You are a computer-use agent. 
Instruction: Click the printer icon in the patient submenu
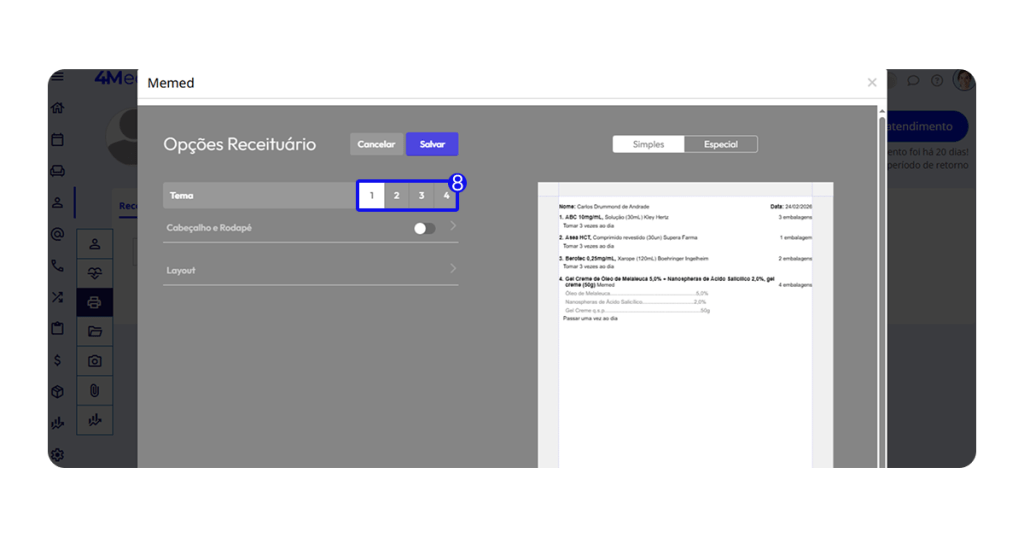click(x=95, y=302)
